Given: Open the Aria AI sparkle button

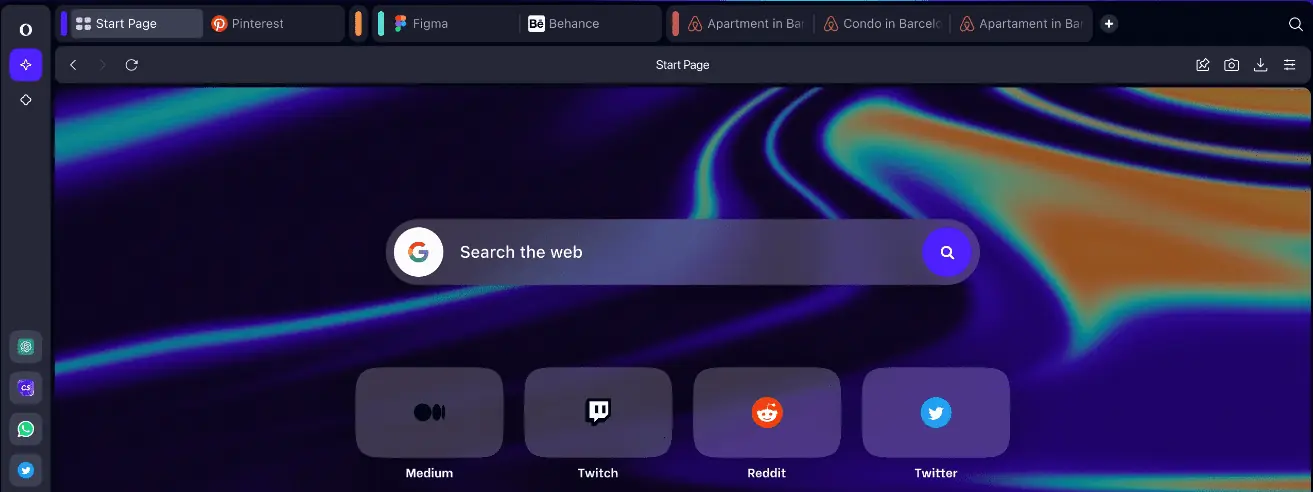Looking at the screenshot, I should tap(26, 64).
